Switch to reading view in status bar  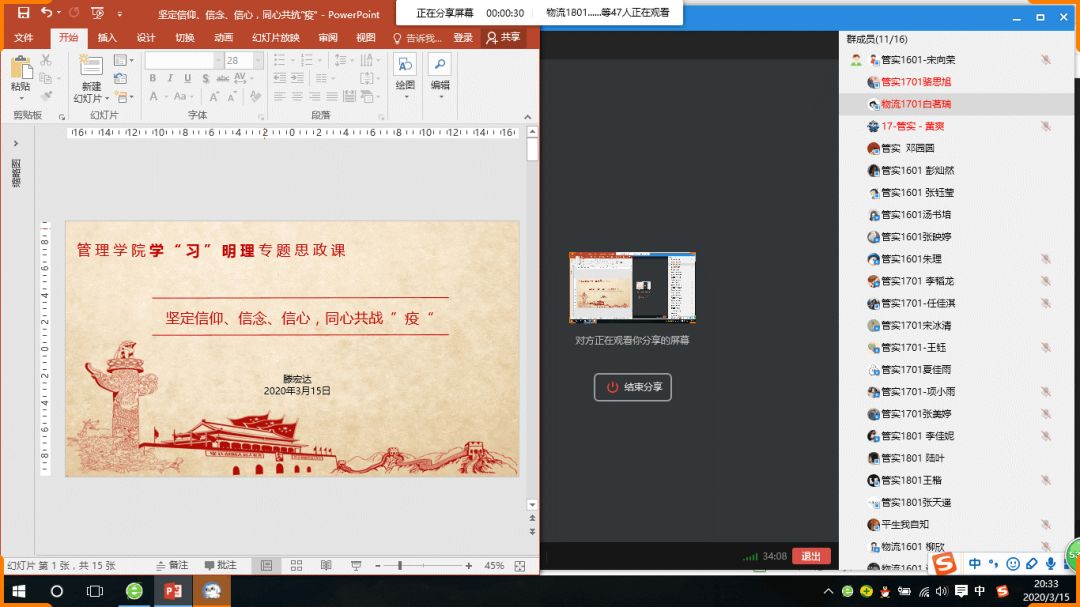[326, 566]
